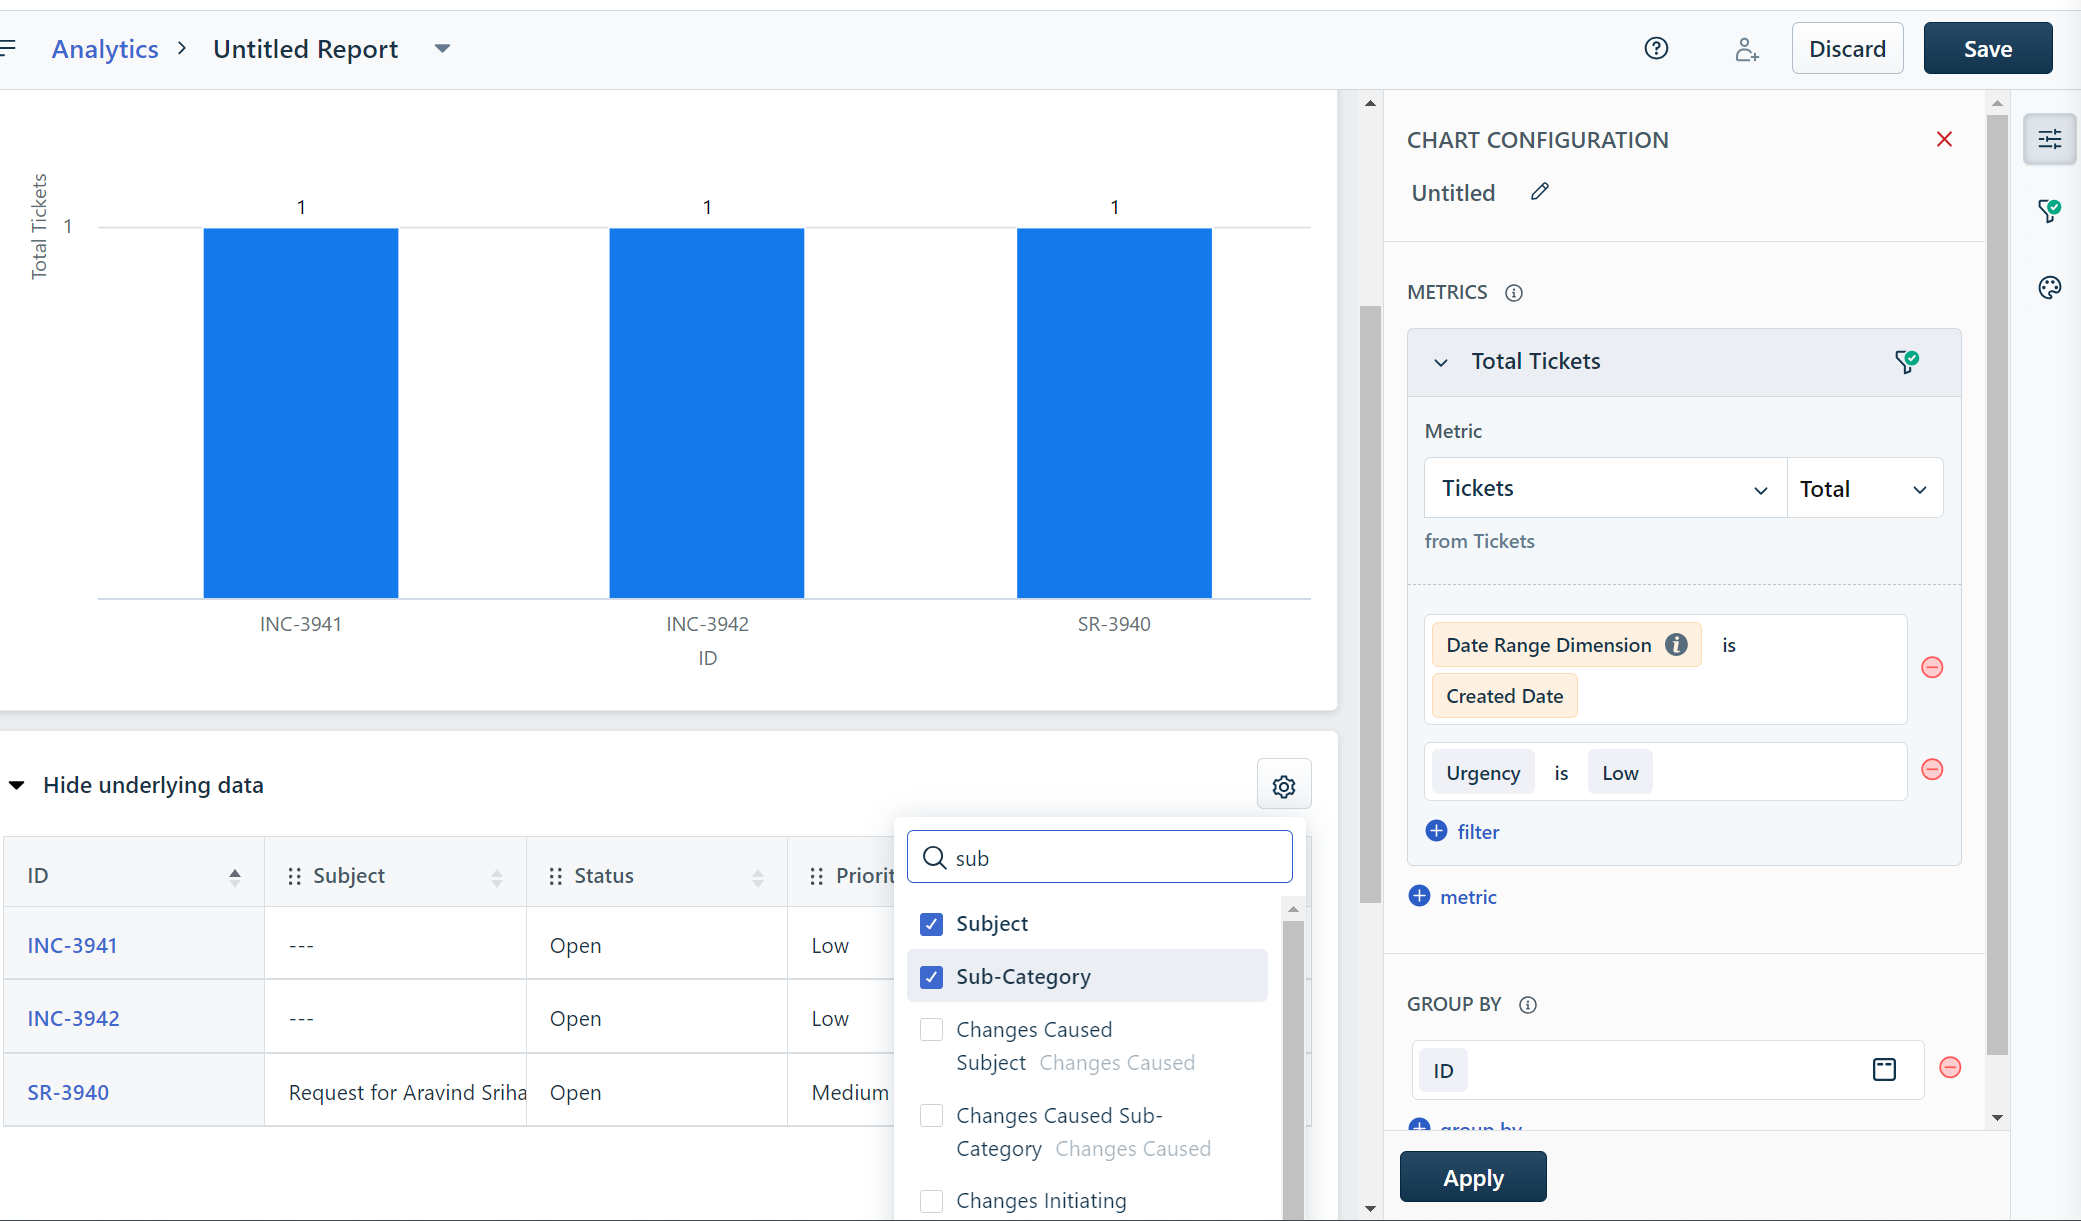The height and width of the screenshot is (1221, 2081).
Task: Click the help question mark icon
Action: [1656, 48]
